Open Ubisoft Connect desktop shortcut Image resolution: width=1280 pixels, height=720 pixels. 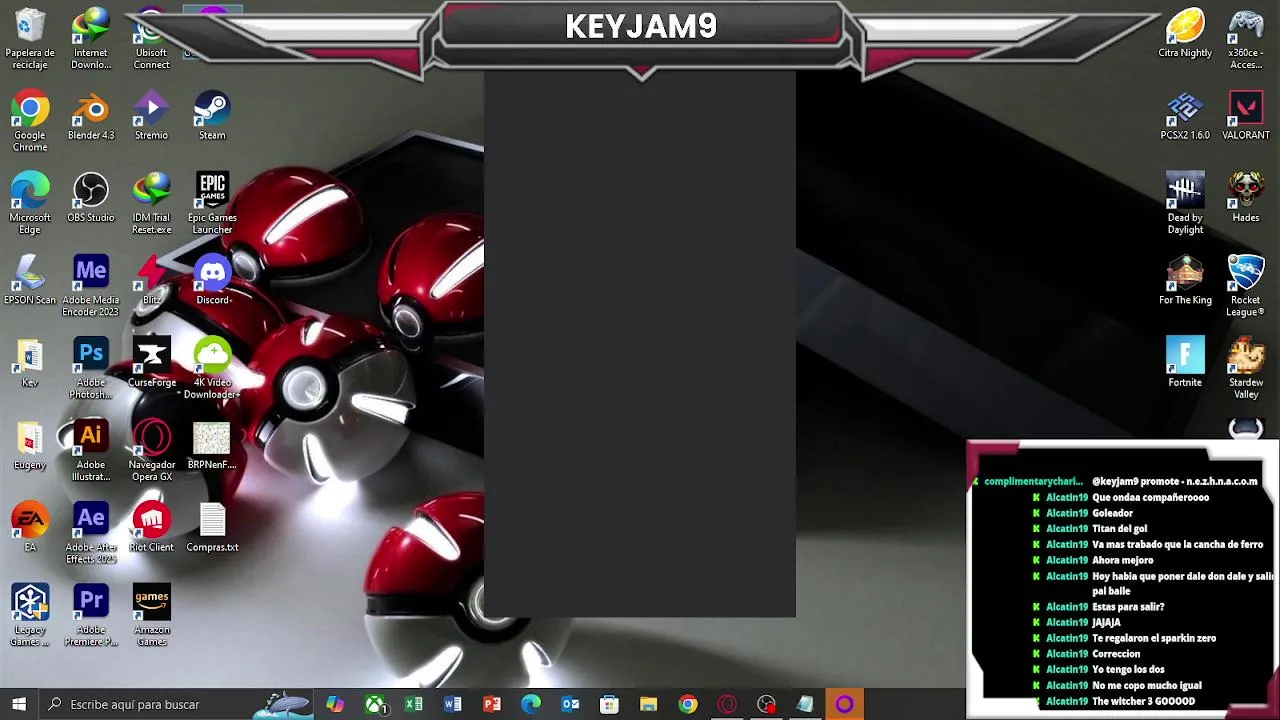click(151, 39)
